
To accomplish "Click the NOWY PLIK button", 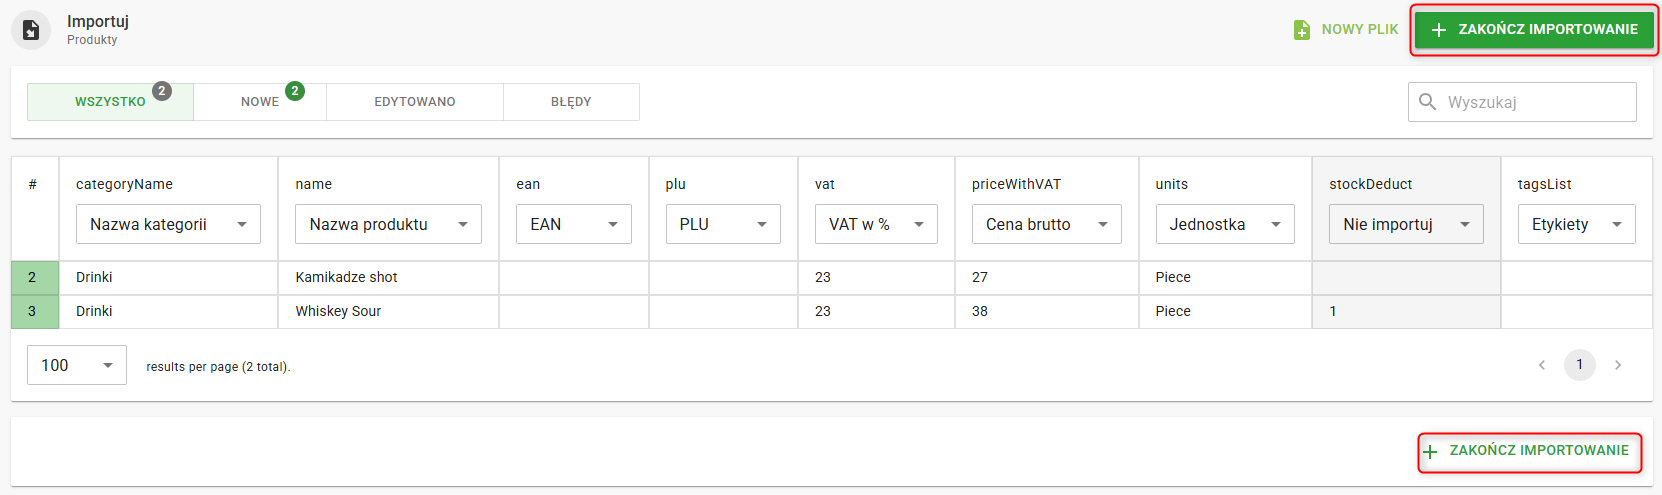I will (1346, 30).
